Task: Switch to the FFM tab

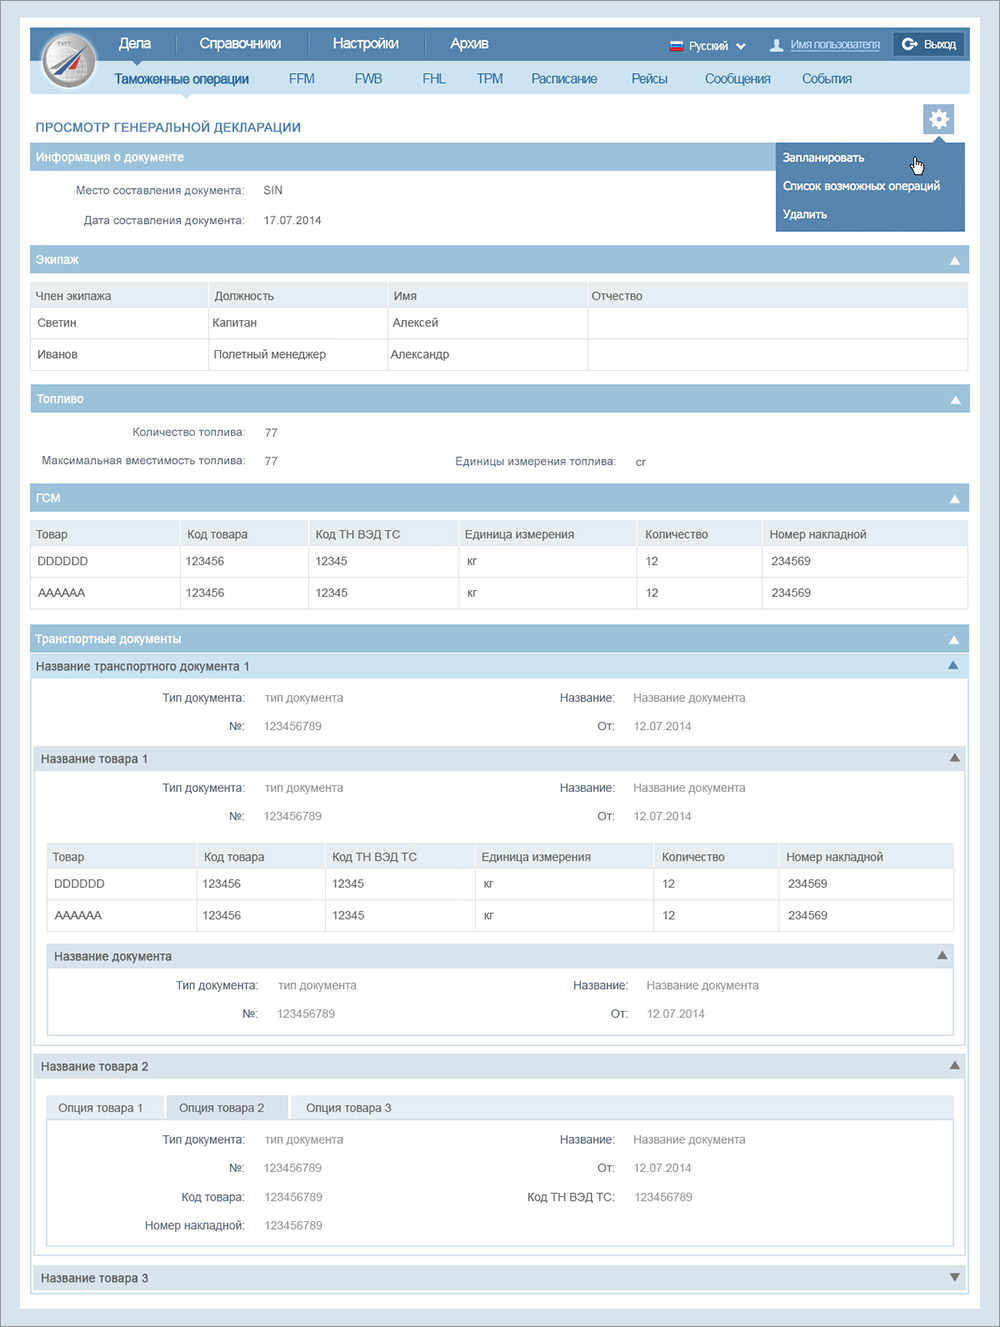Action: pyautogui.click(x=301, y=79)
